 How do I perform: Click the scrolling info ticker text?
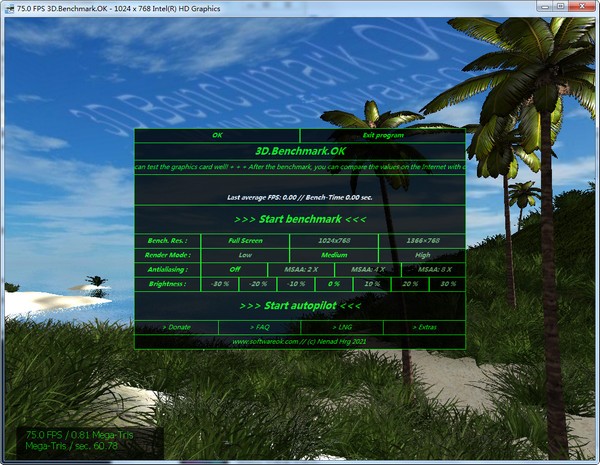click(300, 167)
